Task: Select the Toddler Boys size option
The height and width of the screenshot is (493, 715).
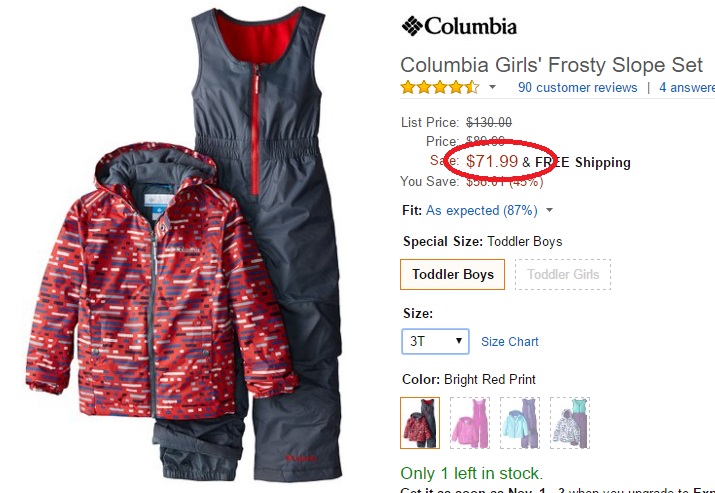Action: 452,275
